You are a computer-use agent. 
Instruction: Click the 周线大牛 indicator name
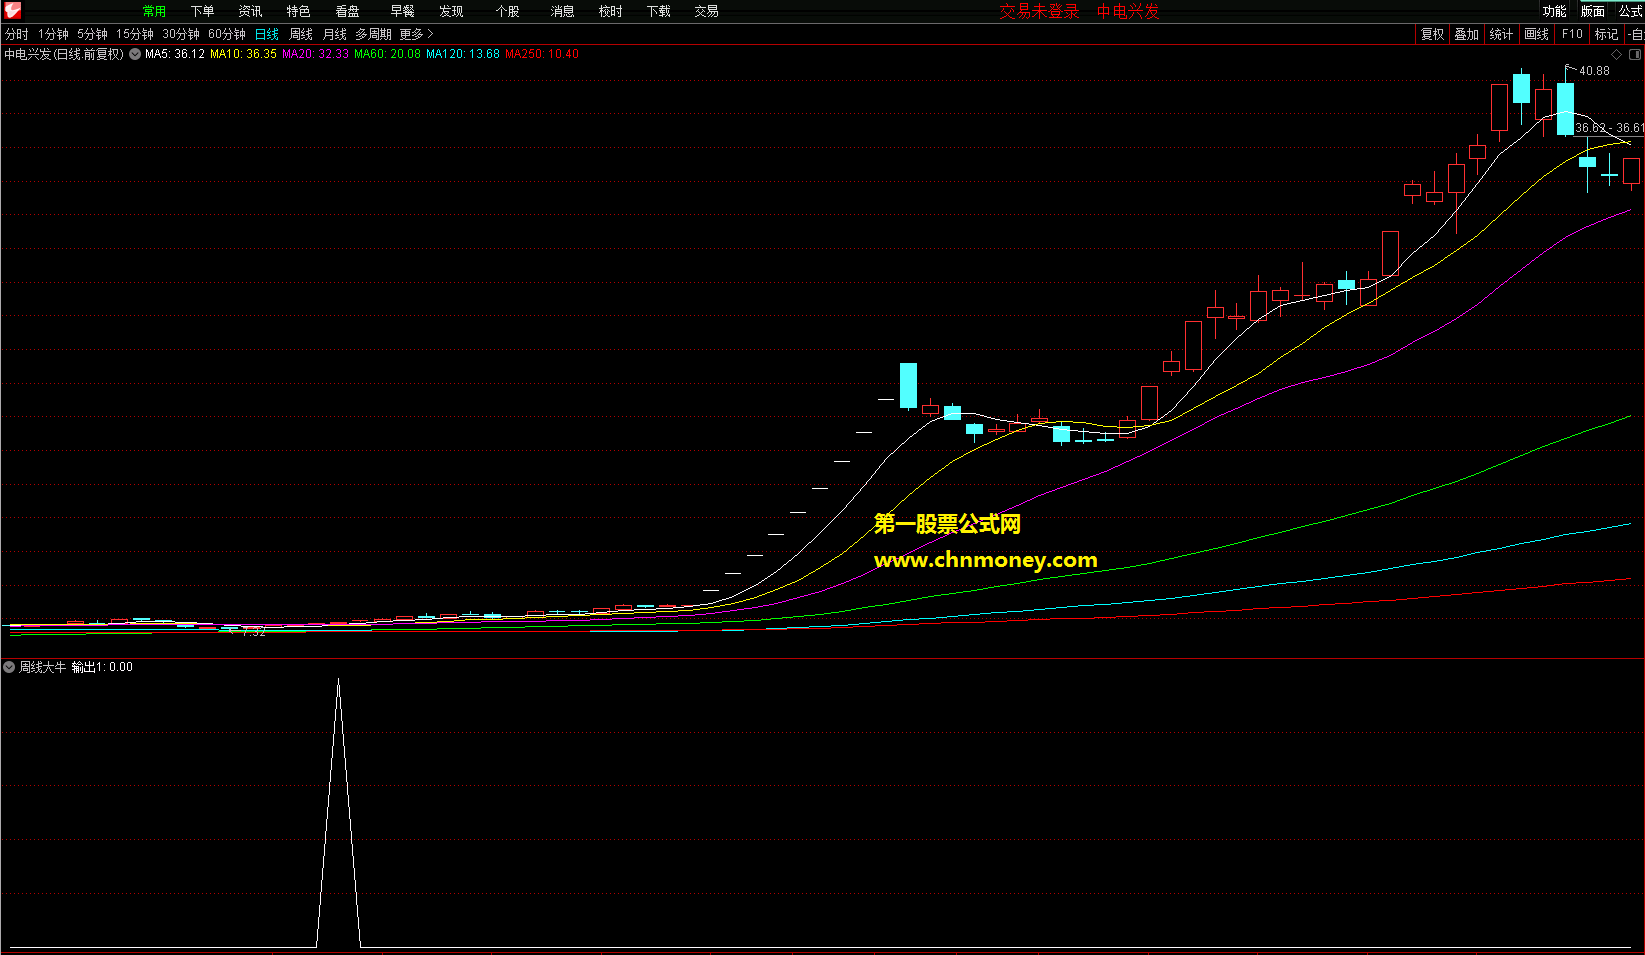pyautogui.click(x=43, y=667)
